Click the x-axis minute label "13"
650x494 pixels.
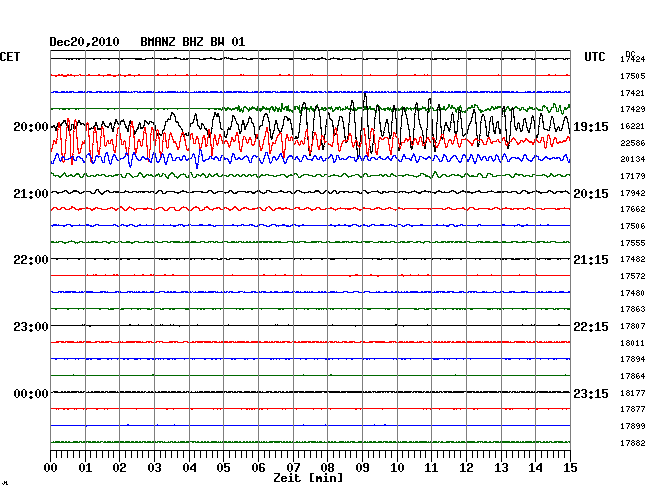pos(501,468)
